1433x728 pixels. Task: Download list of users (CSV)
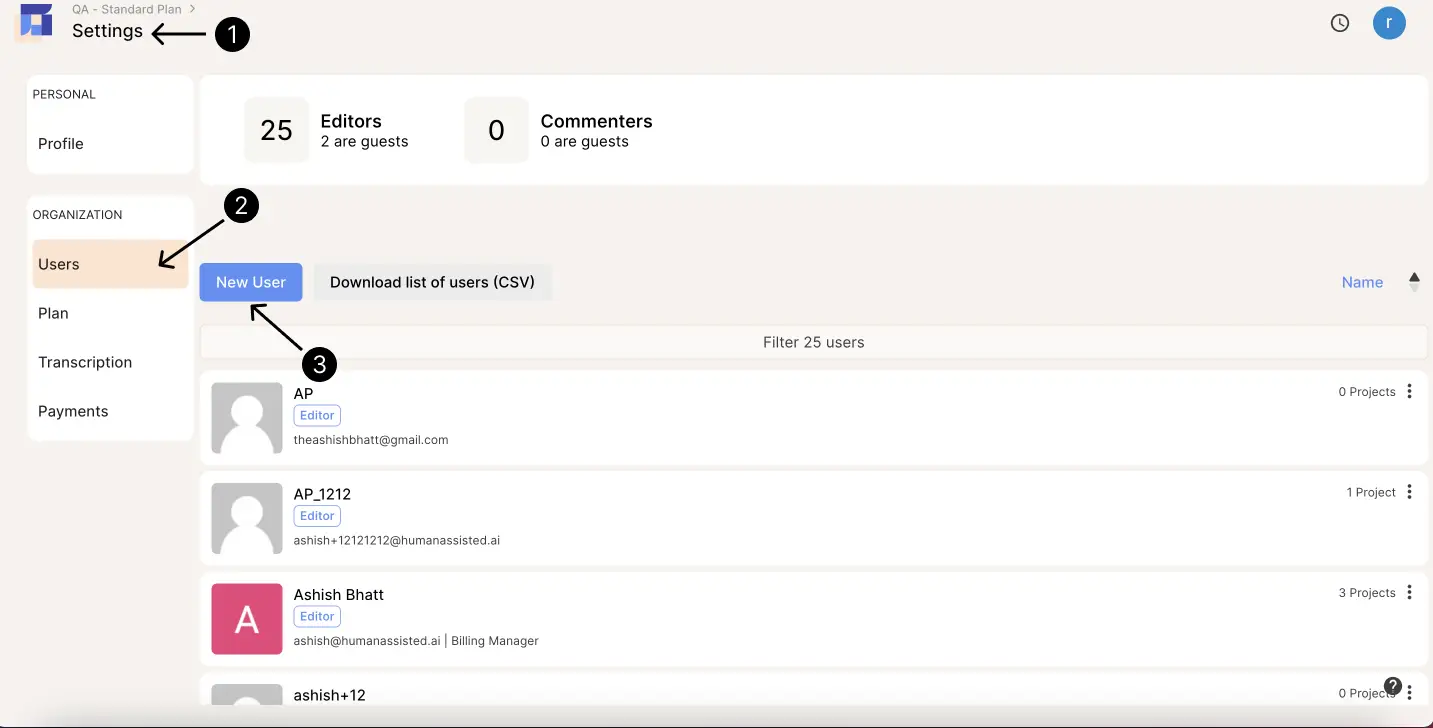(433, 282)
